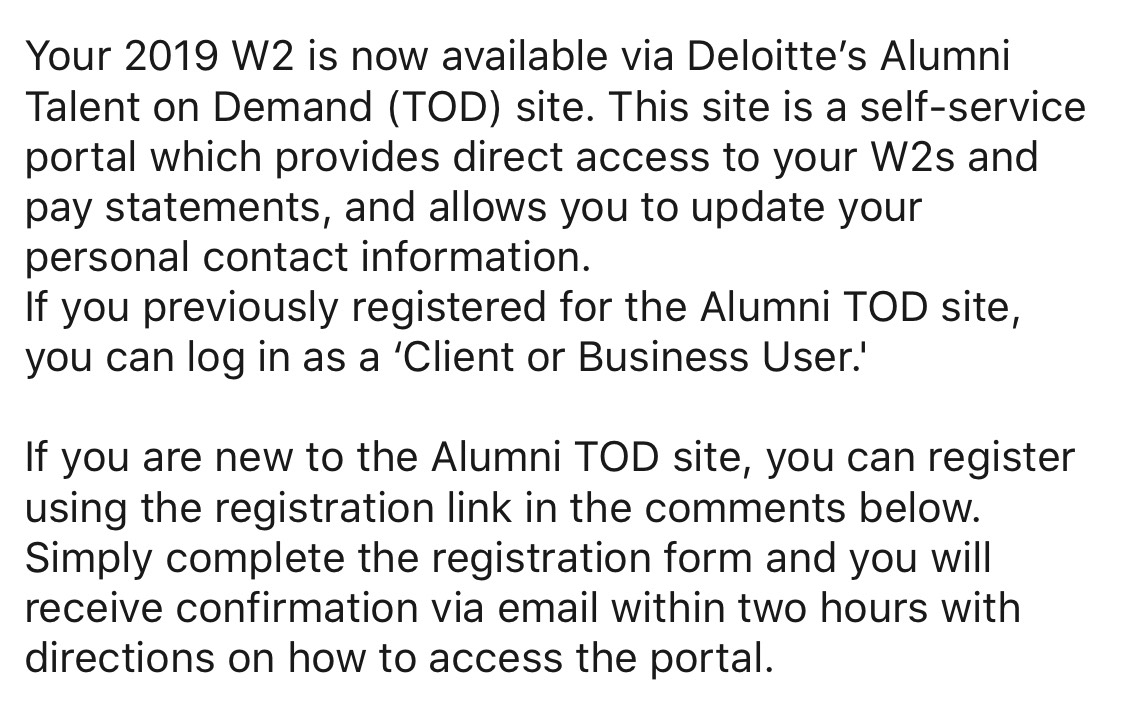Click the word 'portal' starting the third line
The image size is (1125, 713).
[x=81, y=159]
